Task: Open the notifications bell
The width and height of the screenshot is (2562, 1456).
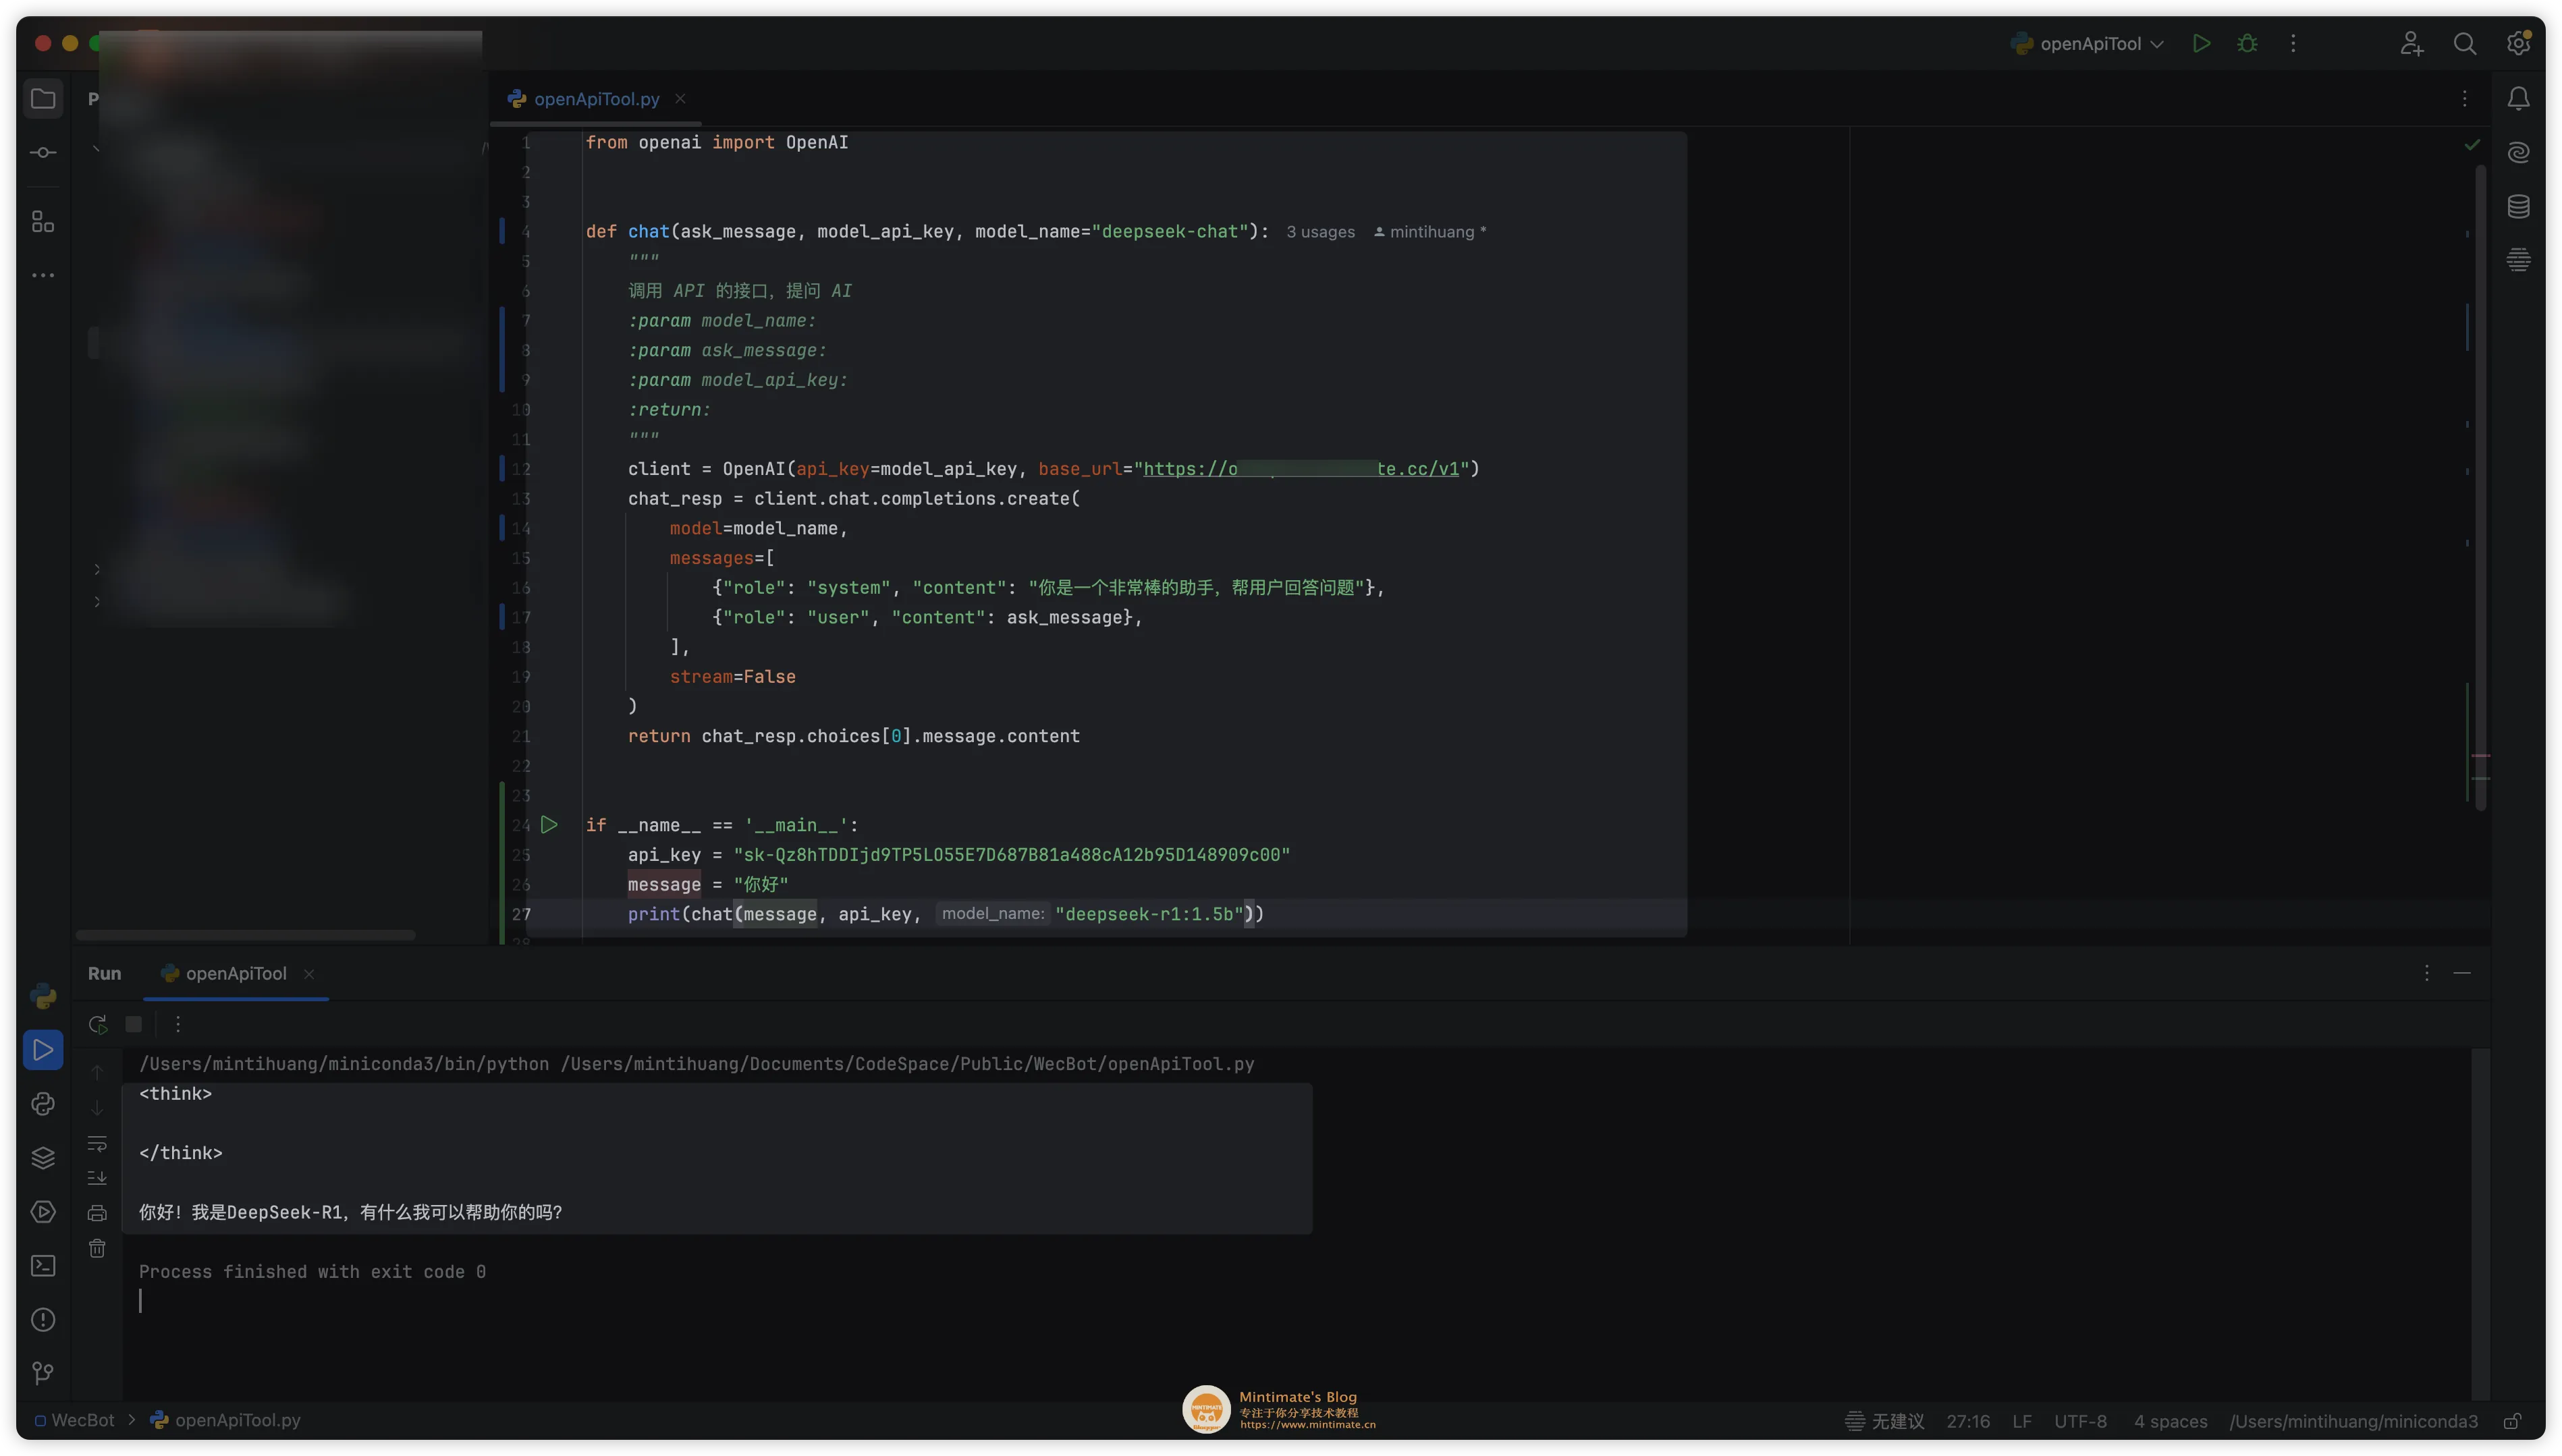Action: [2518, 98]
